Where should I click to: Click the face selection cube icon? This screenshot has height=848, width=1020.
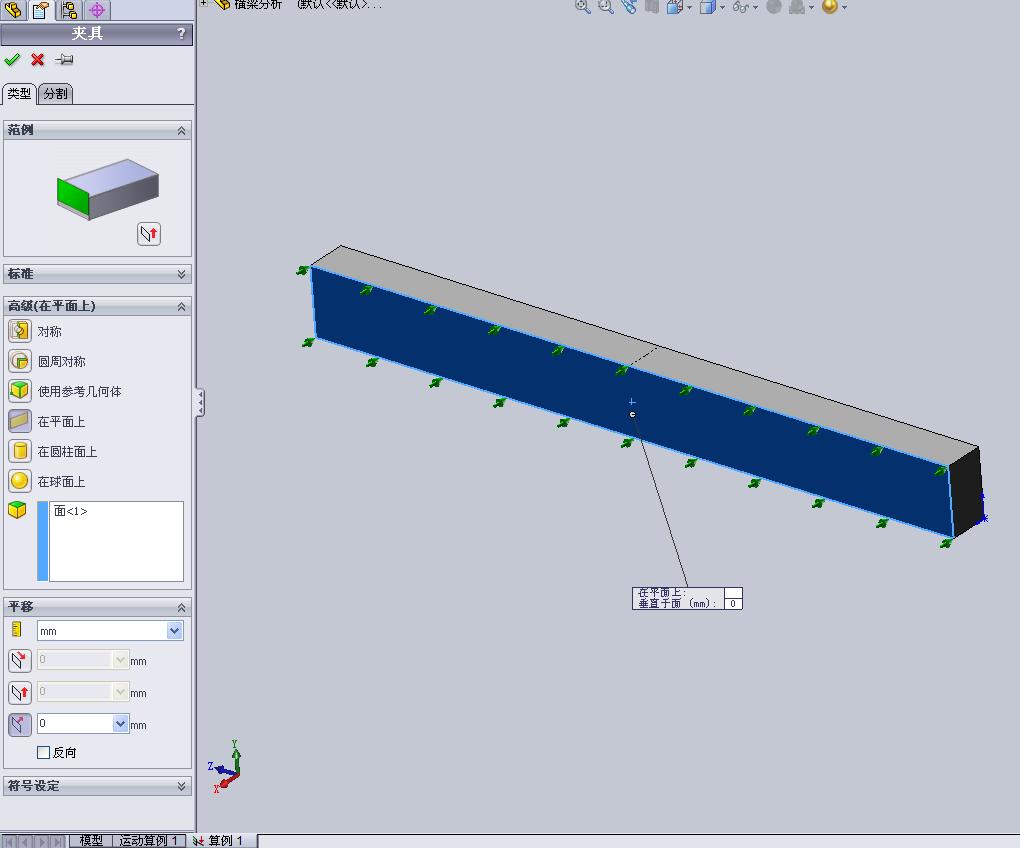click(17, 510)
